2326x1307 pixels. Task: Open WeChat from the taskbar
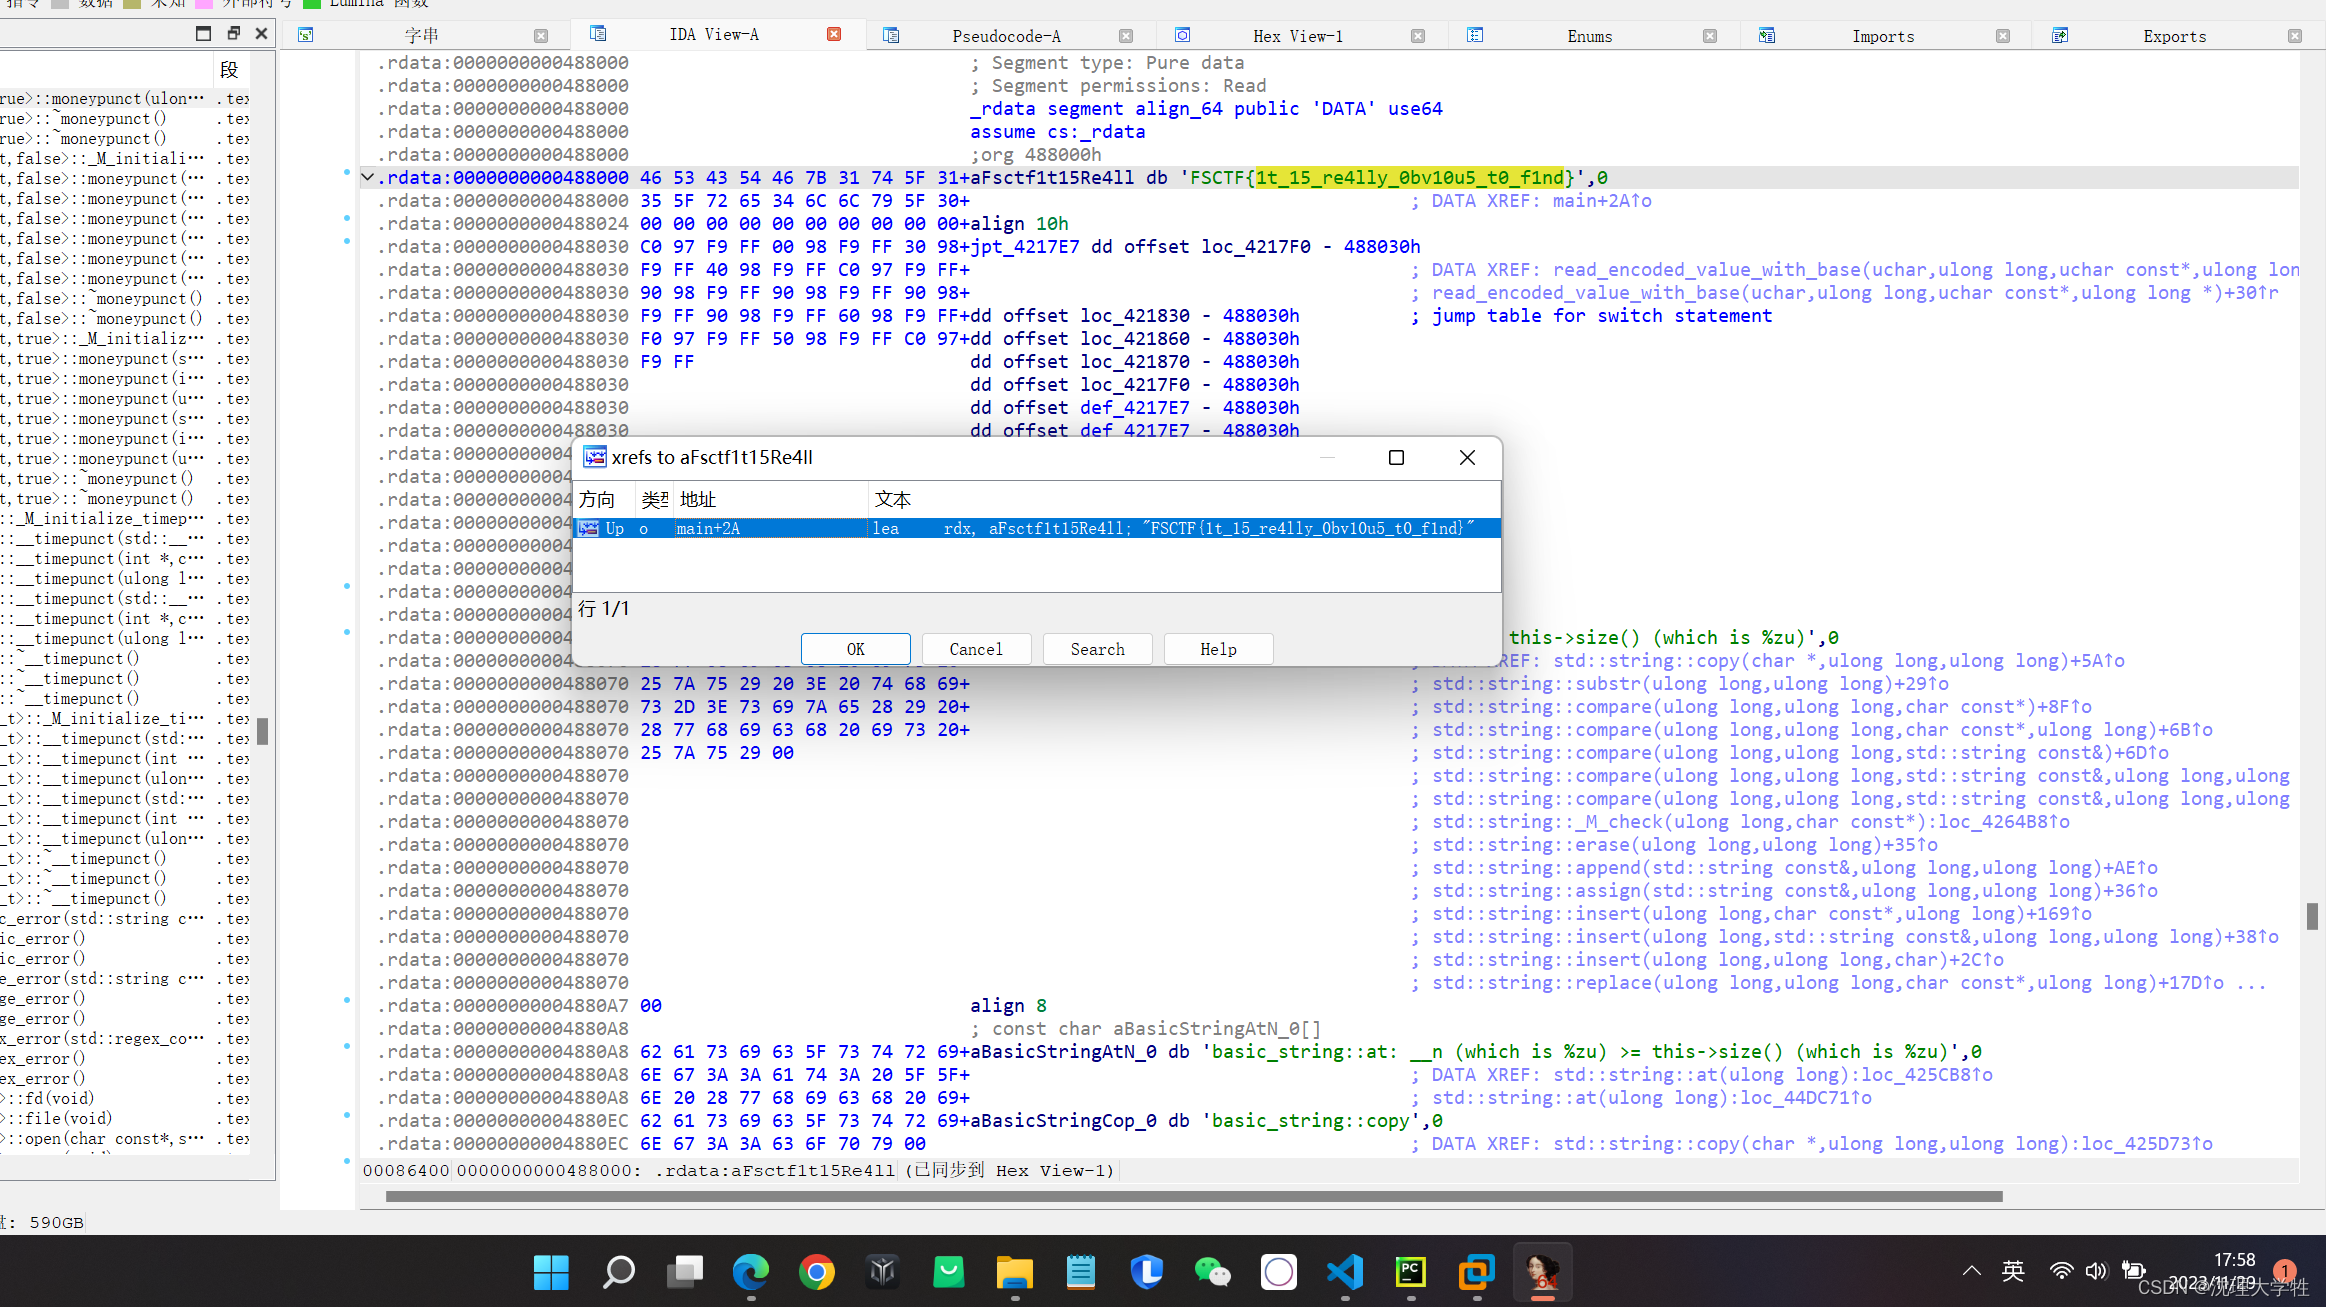(1212, 1272)
